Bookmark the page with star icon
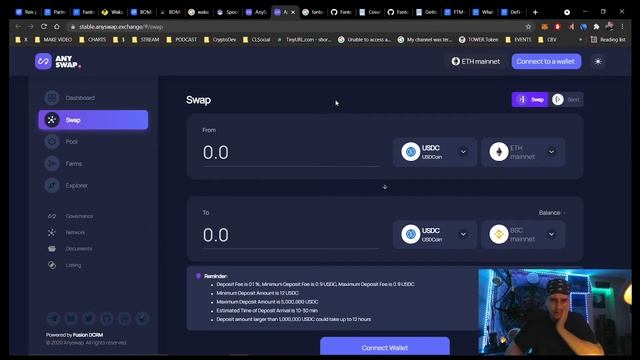This screenshot has width=640, height=360. pos(529,27)
